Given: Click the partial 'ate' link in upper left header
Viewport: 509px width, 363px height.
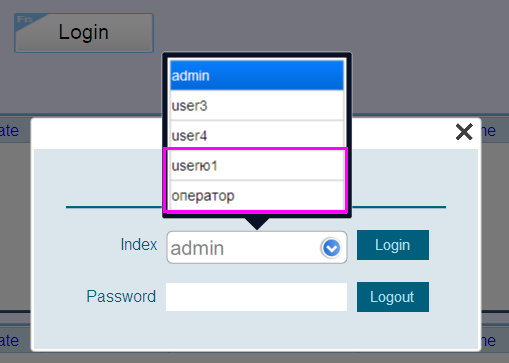Looking at the screenshot, I should point(9,131).
